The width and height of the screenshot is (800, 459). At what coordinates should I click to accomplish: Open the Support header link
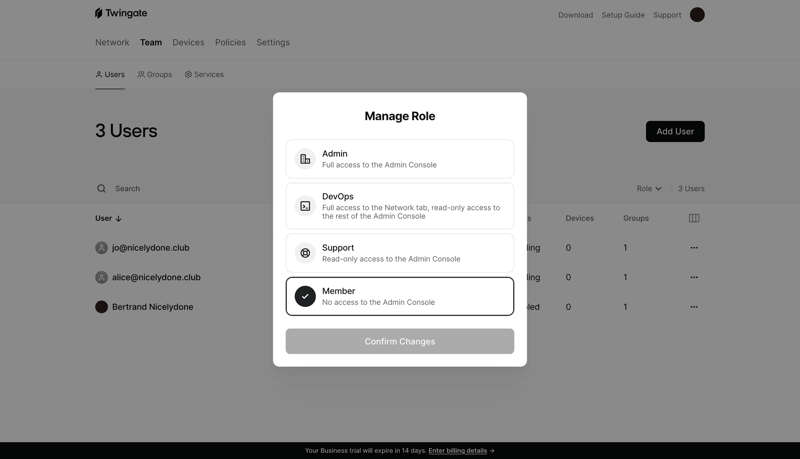coord(667,15)
